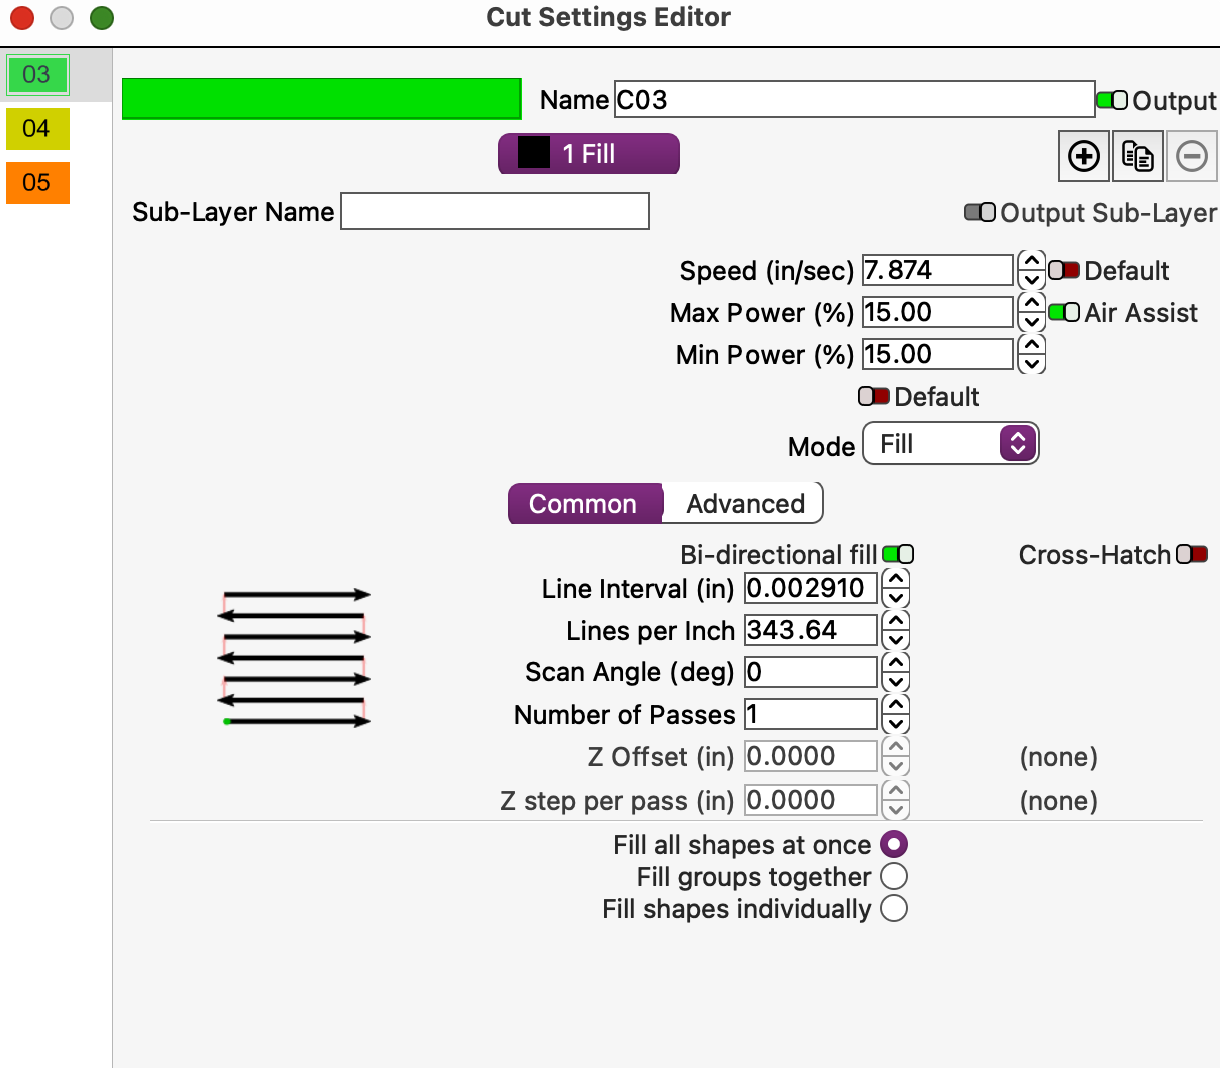Decrease Number of Passes with the down arrow
Image resolution: width=1220 pixels, height=1068 pixels.
896,724
